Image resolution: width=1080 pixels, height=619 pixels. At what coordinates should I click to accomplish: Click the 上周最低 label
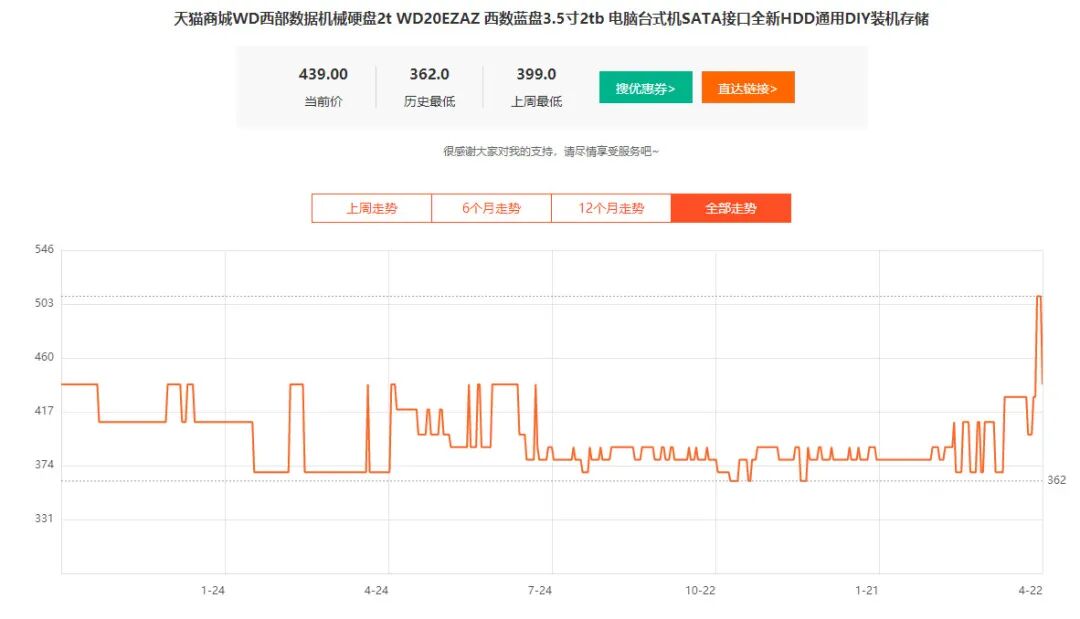pyautogui.click(x=536, y=101)
